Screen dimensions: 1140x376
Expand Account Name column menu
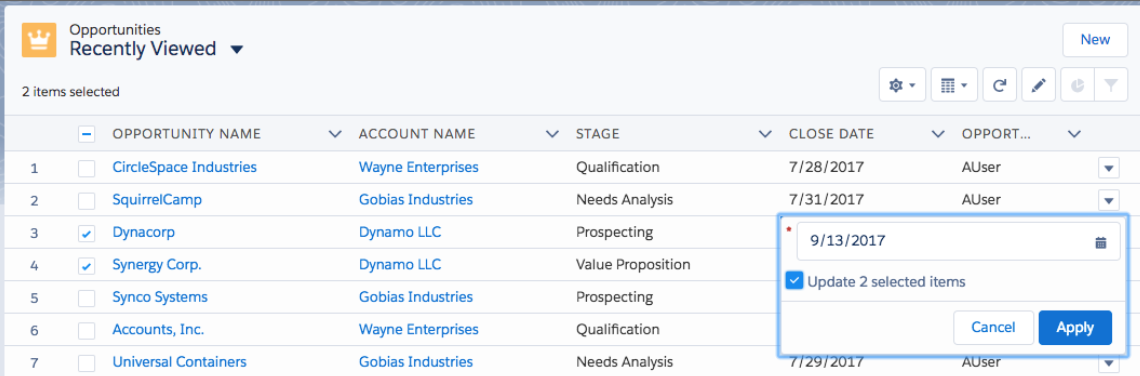pyautogui.click(x=553, y=134)
